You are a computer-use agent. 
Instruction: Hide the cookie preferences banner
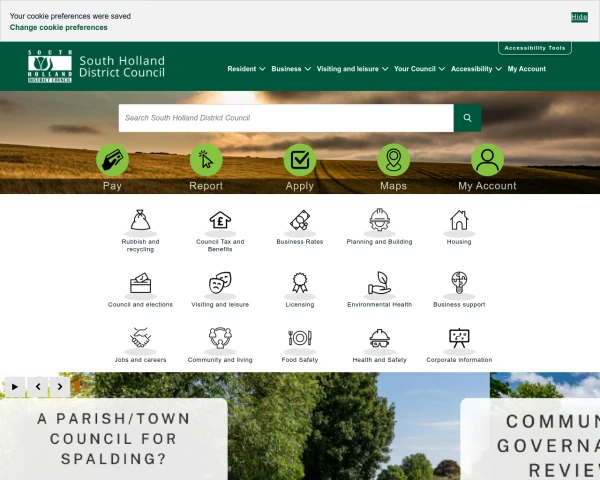pos(579,17)
